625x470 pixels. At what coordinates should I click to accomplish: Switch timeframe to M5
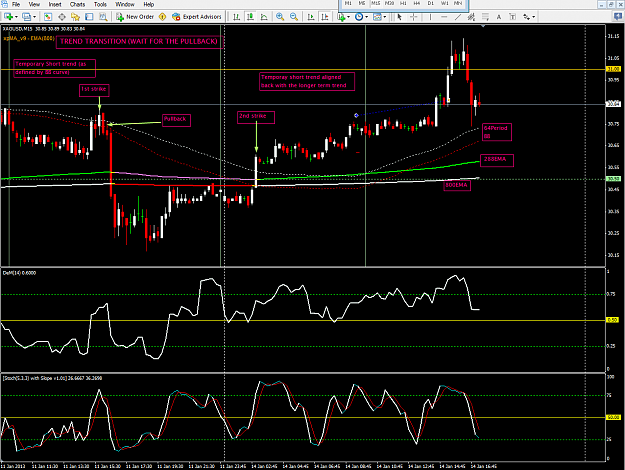[x=362, y=3]
